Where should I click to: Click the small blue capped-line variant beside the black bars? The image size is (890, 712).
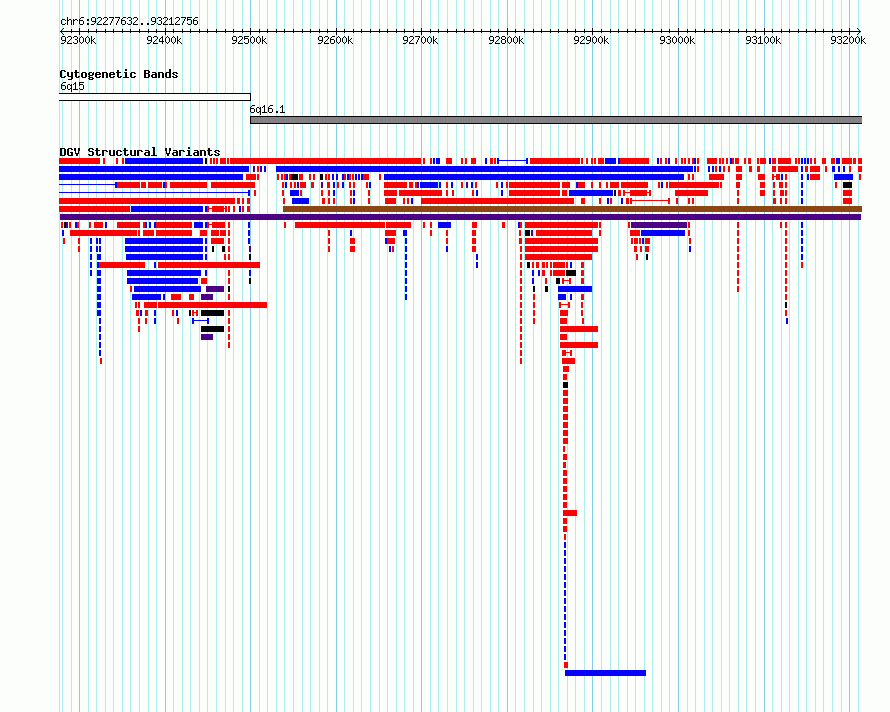200,321
